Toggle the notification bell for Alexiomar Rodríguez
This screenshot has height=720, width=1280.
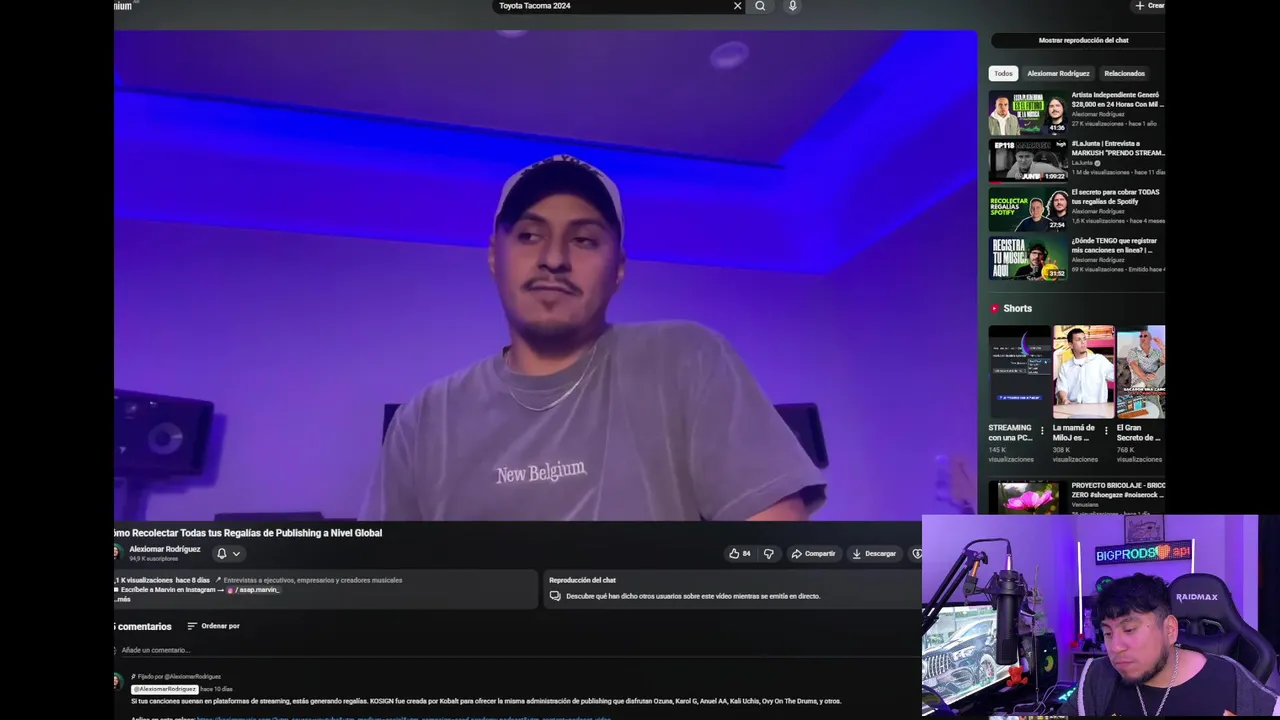(222, 553)
